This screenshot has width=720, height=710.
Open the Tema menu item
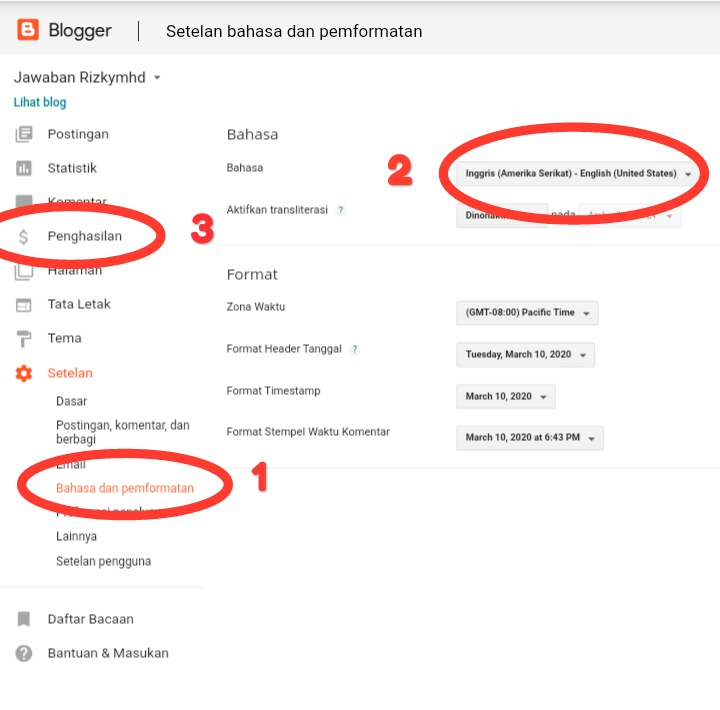(x=65, y=338)
